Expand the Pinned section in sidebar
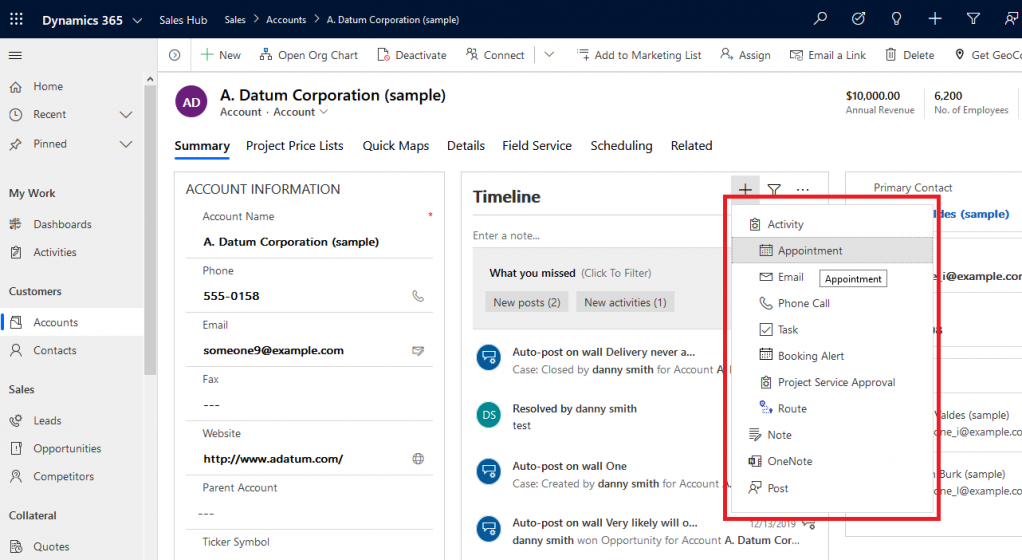The height and width of the screenshot is (560, 1022). pos(126,144)
